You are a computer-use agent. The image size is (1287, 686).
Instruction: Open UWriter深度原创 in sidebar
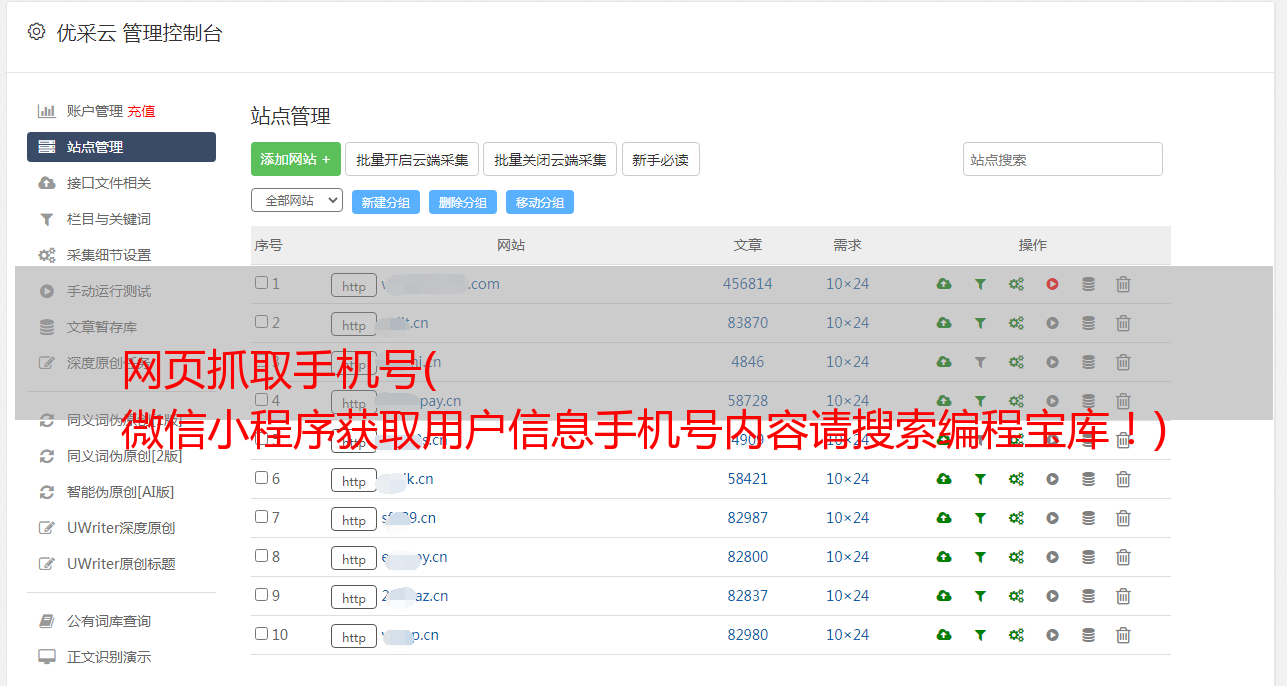click(120, 528)
